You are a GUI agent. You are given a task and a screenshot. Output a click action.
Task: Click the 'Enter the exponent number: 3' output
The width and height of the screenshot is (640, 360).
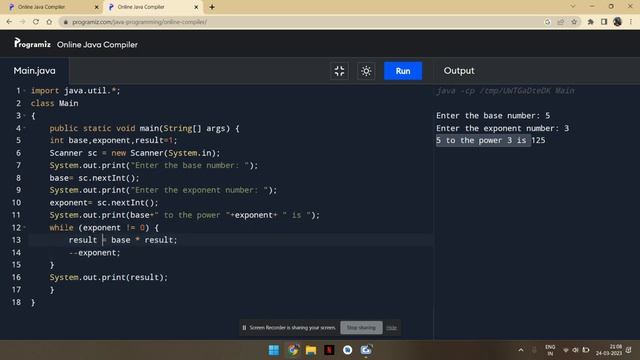coord(502,128)
